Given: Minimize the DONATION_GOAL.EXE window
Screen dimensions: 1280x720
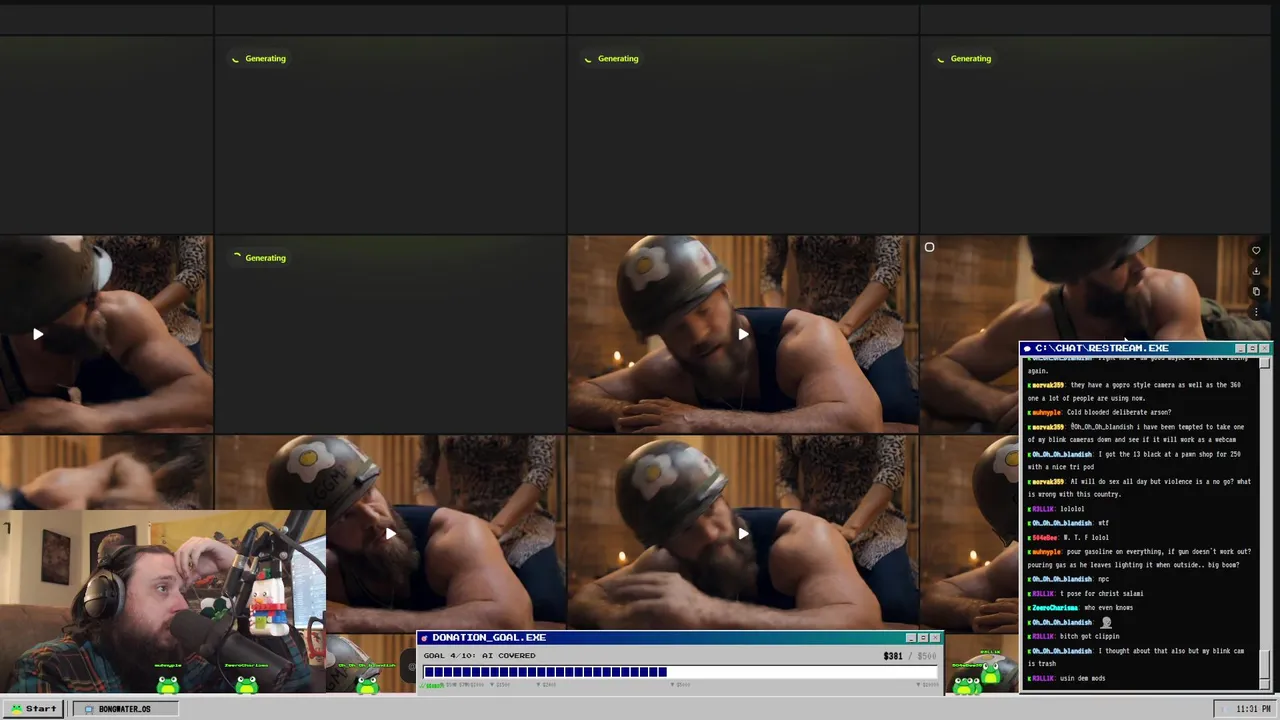Looking at the screenshot, I should tap(911, 638).
